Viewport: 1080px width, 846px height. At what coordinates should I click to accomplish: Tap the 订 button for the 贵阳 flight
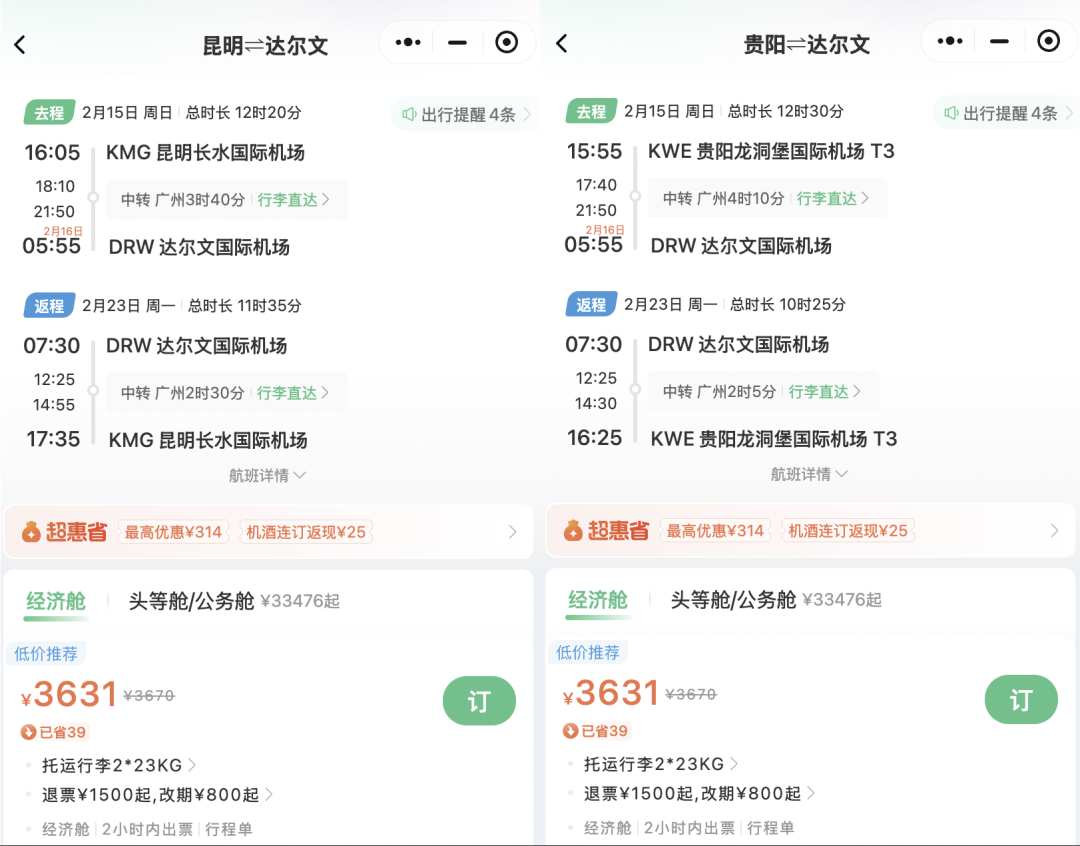pos(1021,701)
